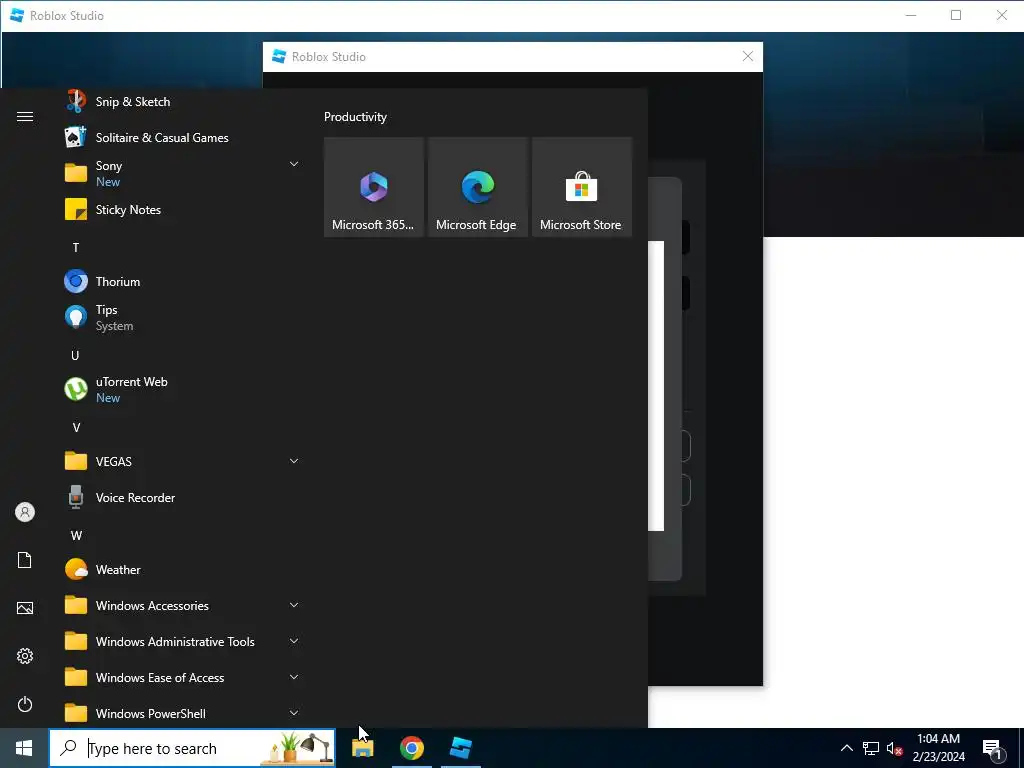This screenshot has width=1024, height=768.
Task: Click the Power icon in Start
Action: 25,704
